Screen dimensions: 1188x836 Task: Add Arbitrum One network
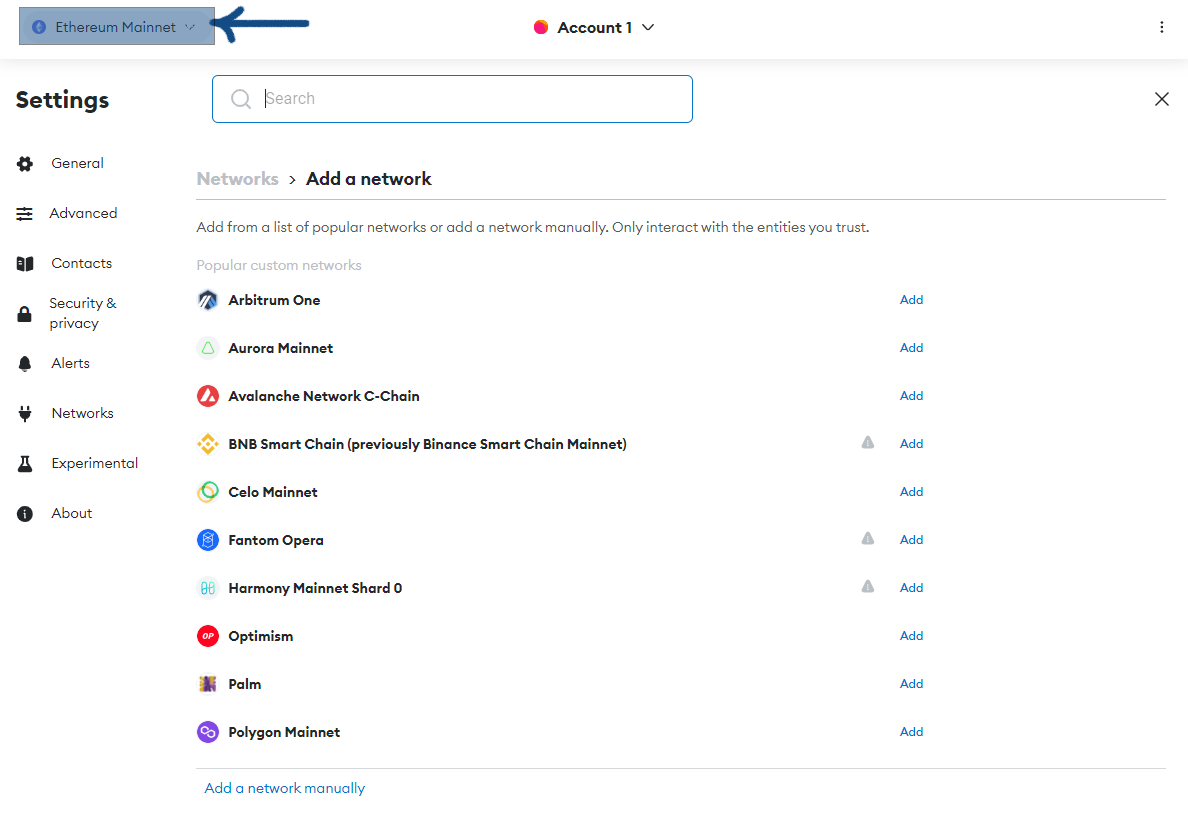click(911, 299)
